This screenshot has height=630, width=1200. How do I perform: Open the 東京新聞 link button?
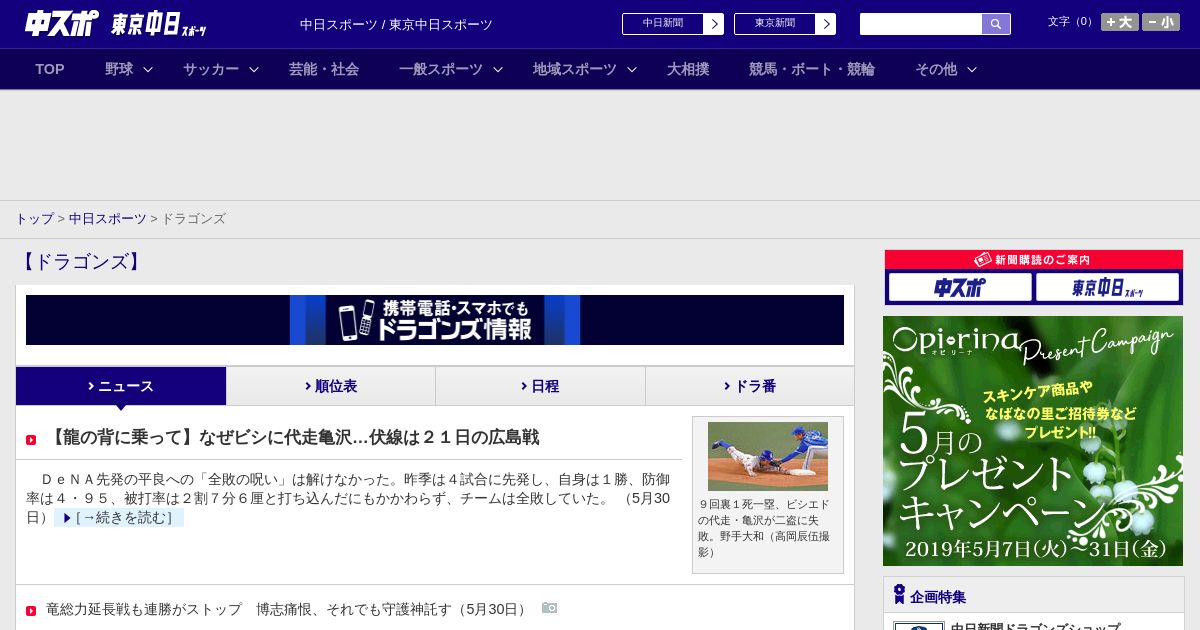coord(774,24)
